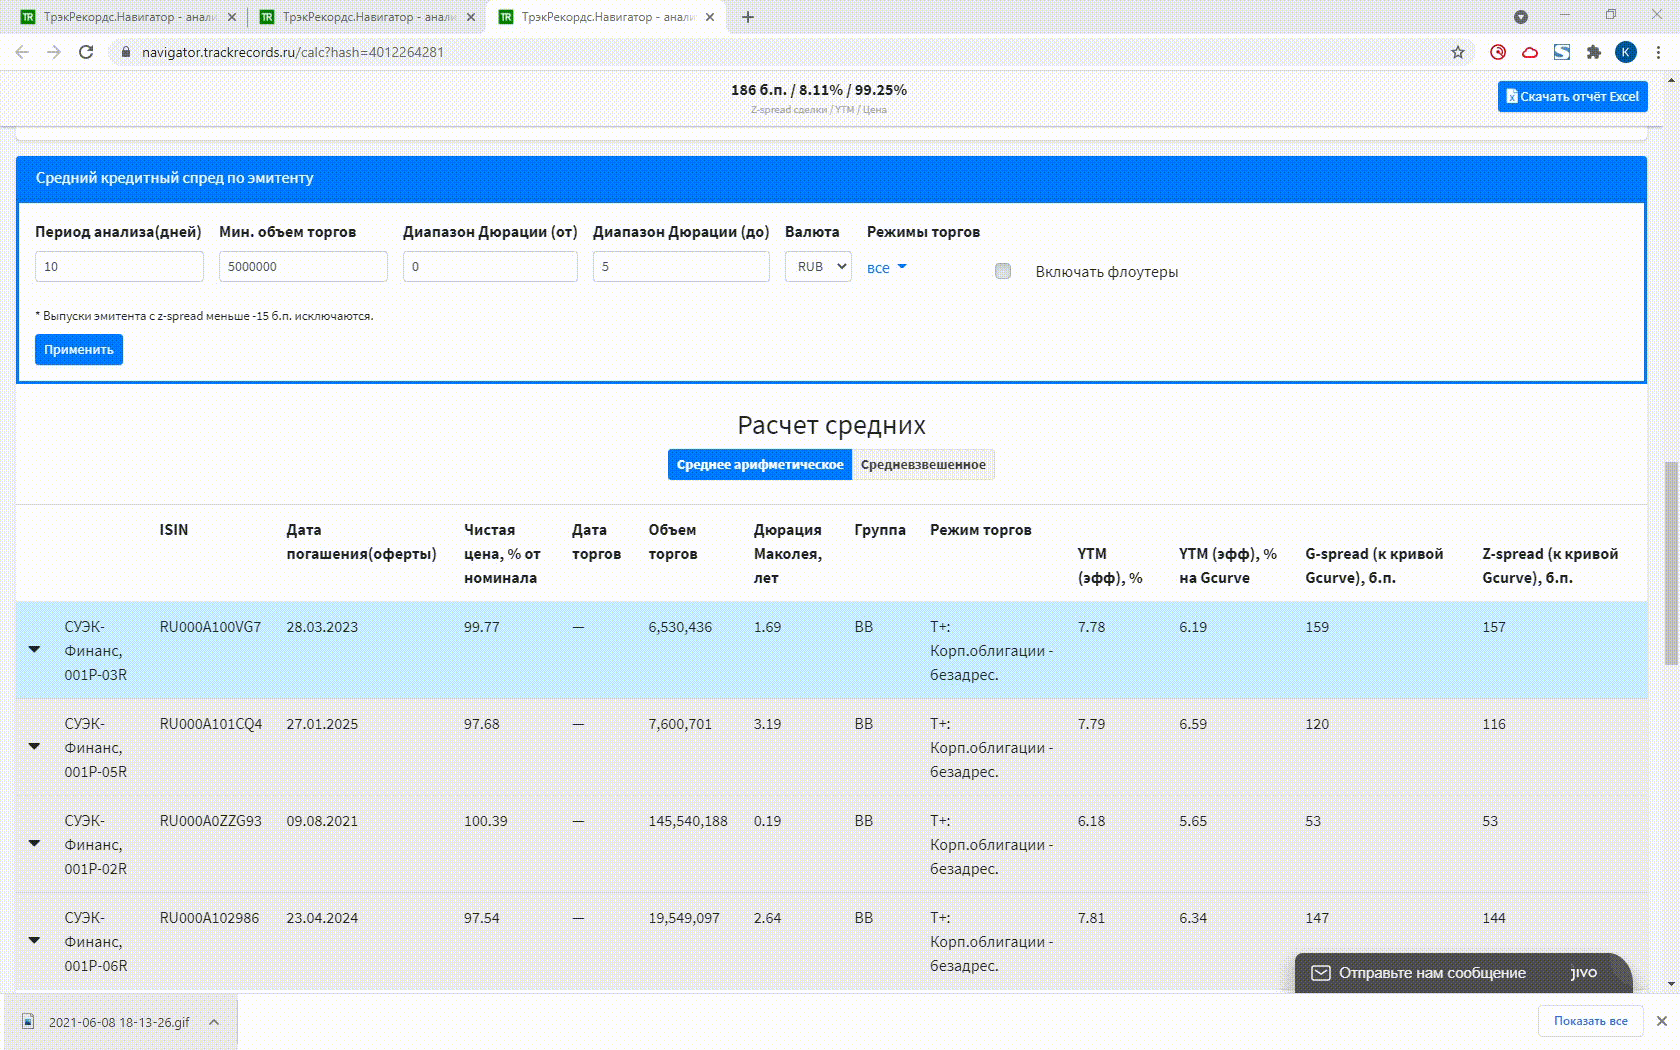Close the downloads bar
Viewport: 1680px width, 1050px height.
1661,1021
